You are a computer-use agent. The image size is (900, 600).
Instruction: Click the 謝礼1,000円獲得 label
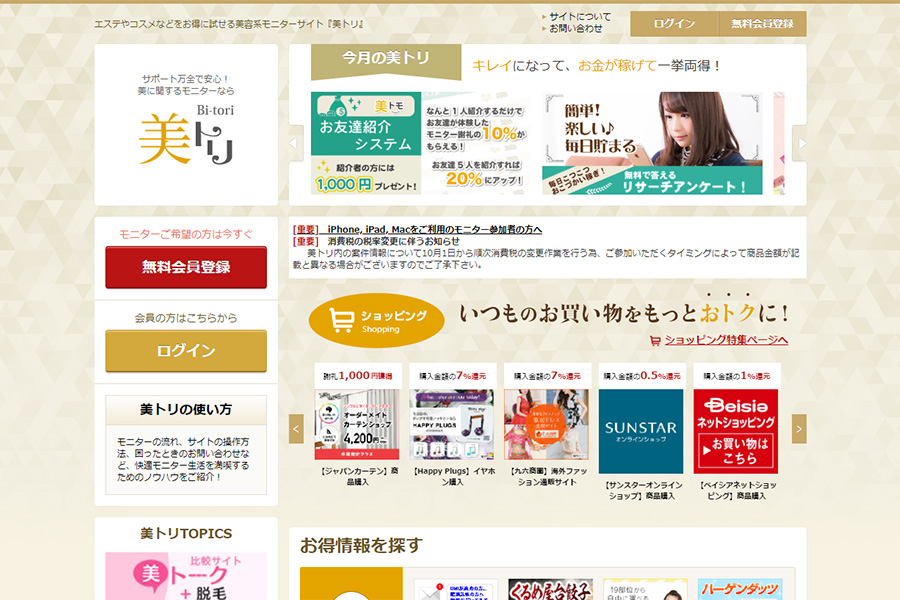pos(357,376)
